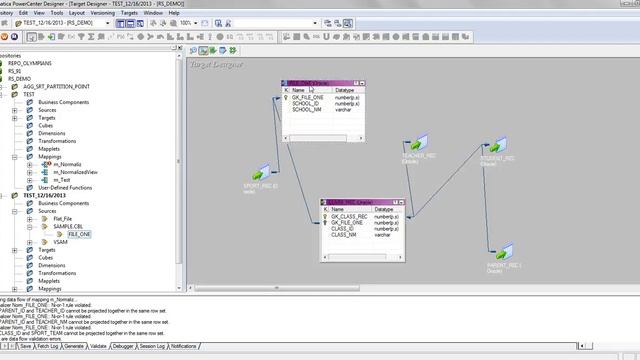Close the Navigator panel with X button
The height and width of the screenshot is (360, 640).
click(180, 48)
